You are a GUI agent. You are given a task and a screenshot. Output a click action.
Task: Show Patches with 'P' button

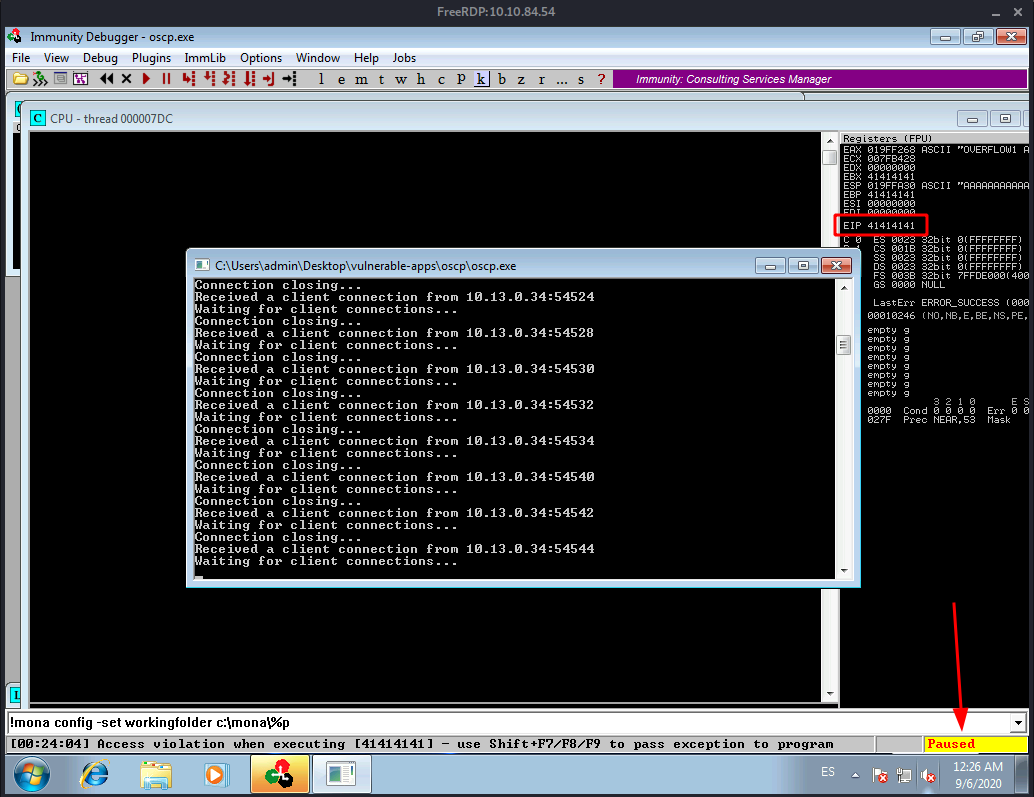click(x=461, y=79)
